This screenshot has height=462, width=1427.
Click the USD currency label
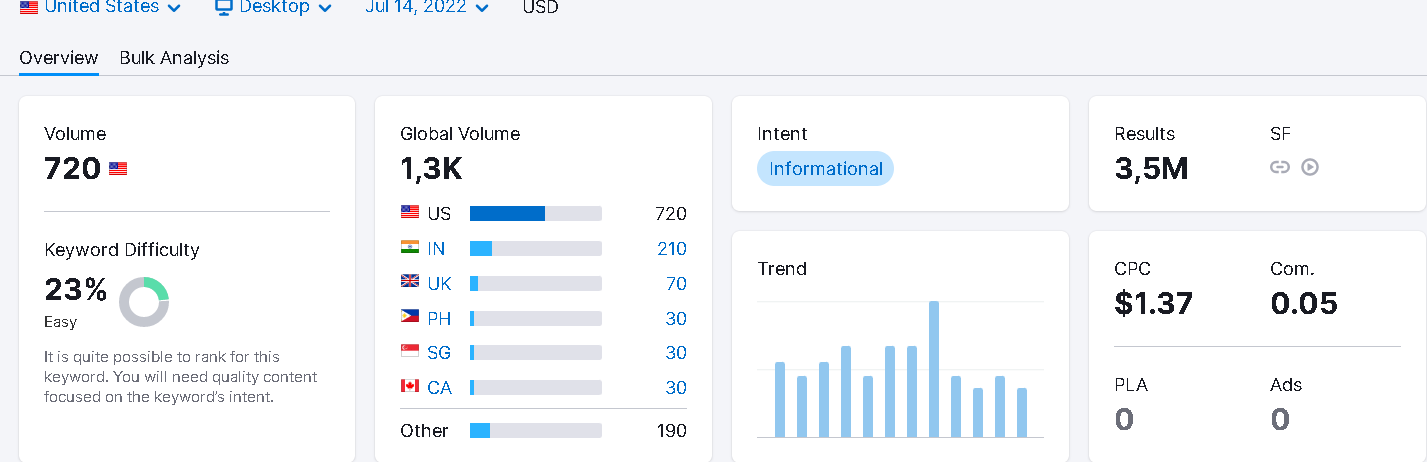click(540, 7)
